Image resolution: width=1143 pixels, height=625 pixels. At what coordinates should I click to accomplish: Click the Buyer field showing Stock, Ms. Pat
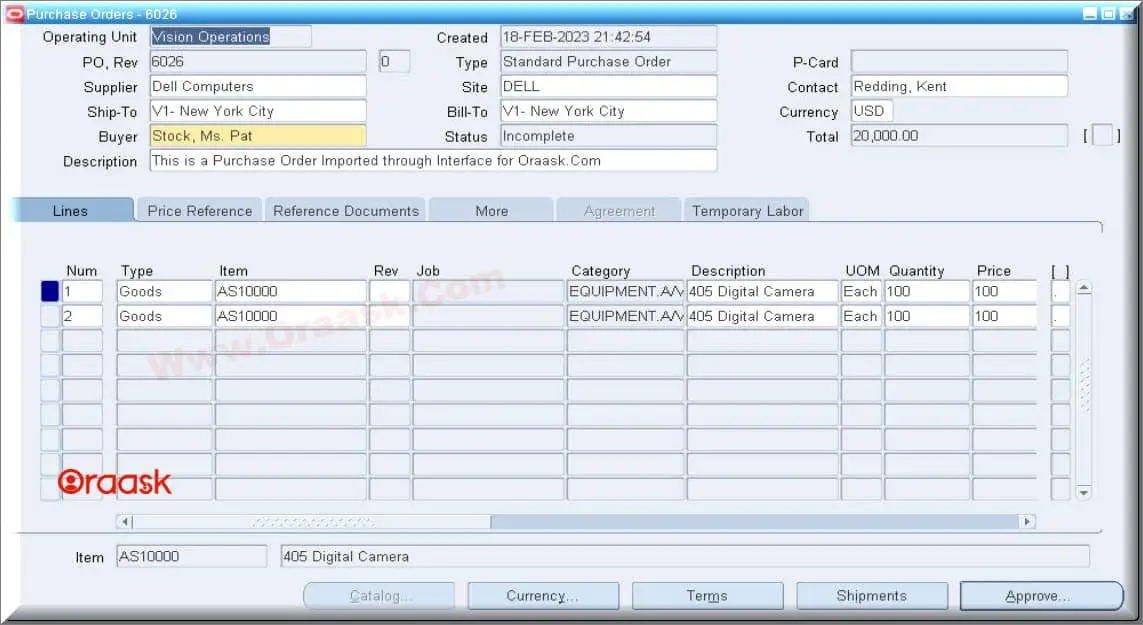[x=257, y=135]
